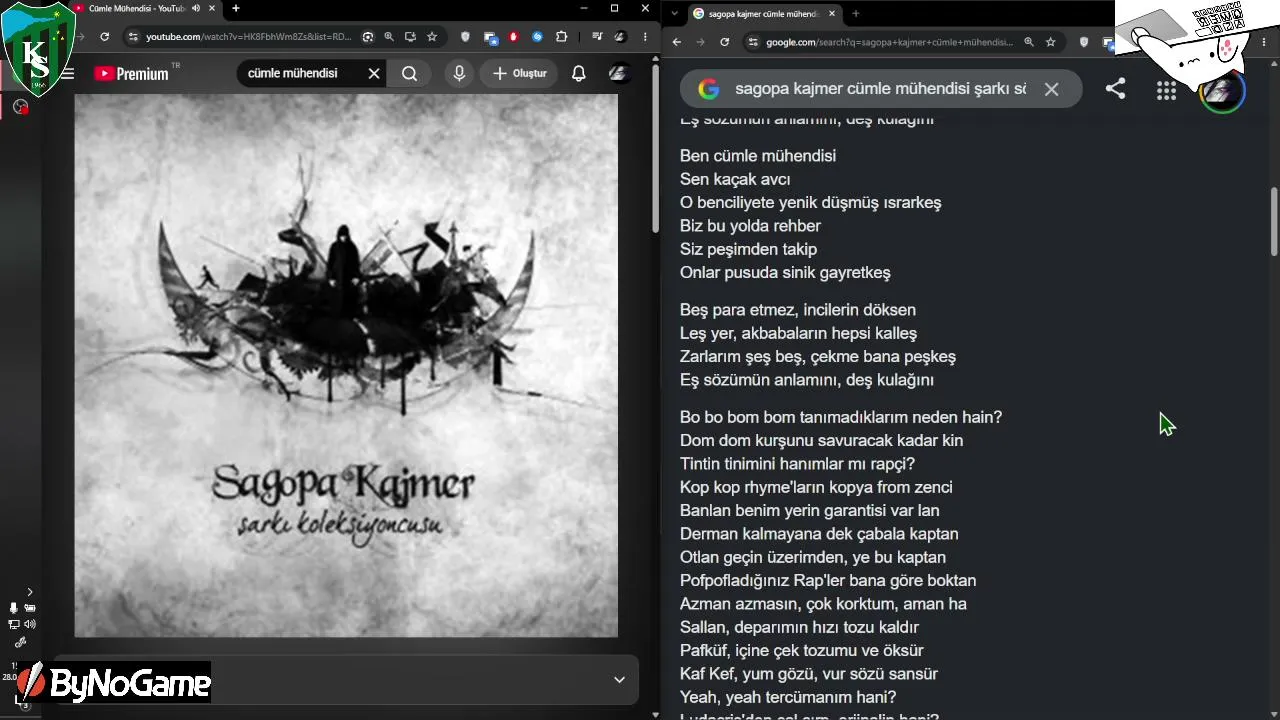Reload the YouTube page
The image size is (1280, 720).
point(105,37)
